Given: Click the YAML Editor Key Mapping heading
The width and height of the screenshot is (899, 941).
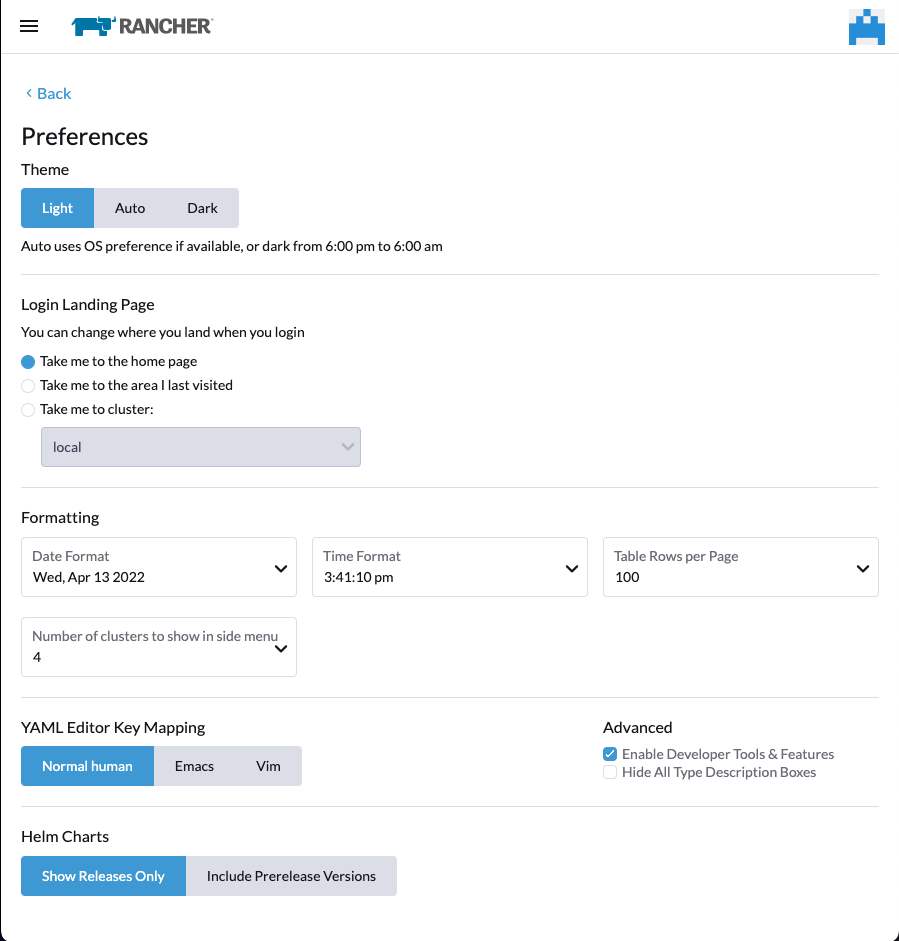Looking at the screenshot, I should (x=113, y=728).
